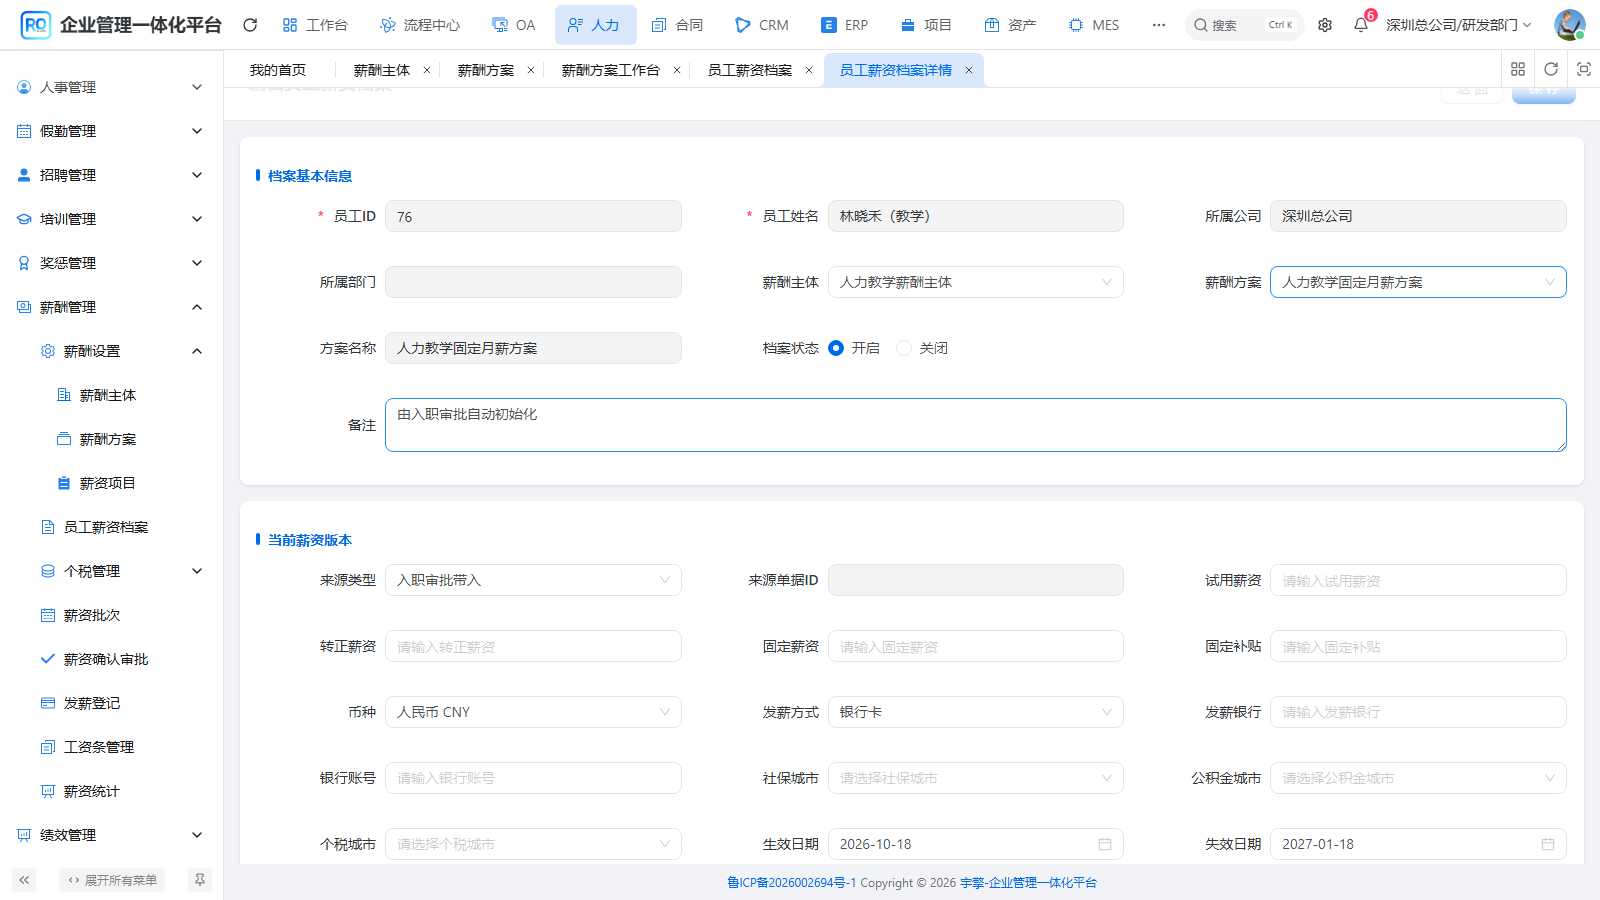Click the user avatar picture
The image size is (1600, 900).
point(1569,25)
